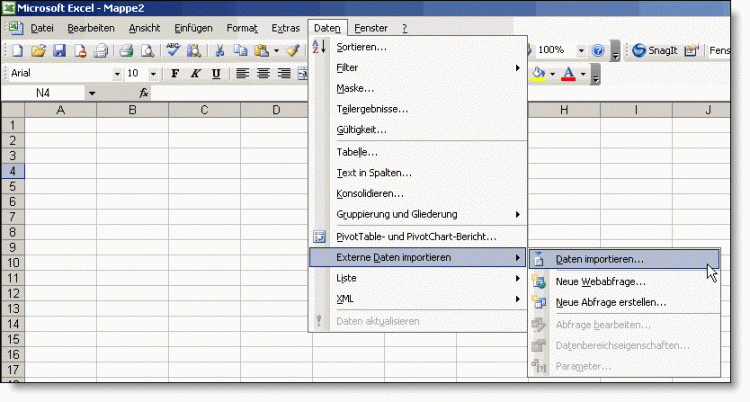Toggle bold (F) formatting
The image size is (750, 402).
176,73
